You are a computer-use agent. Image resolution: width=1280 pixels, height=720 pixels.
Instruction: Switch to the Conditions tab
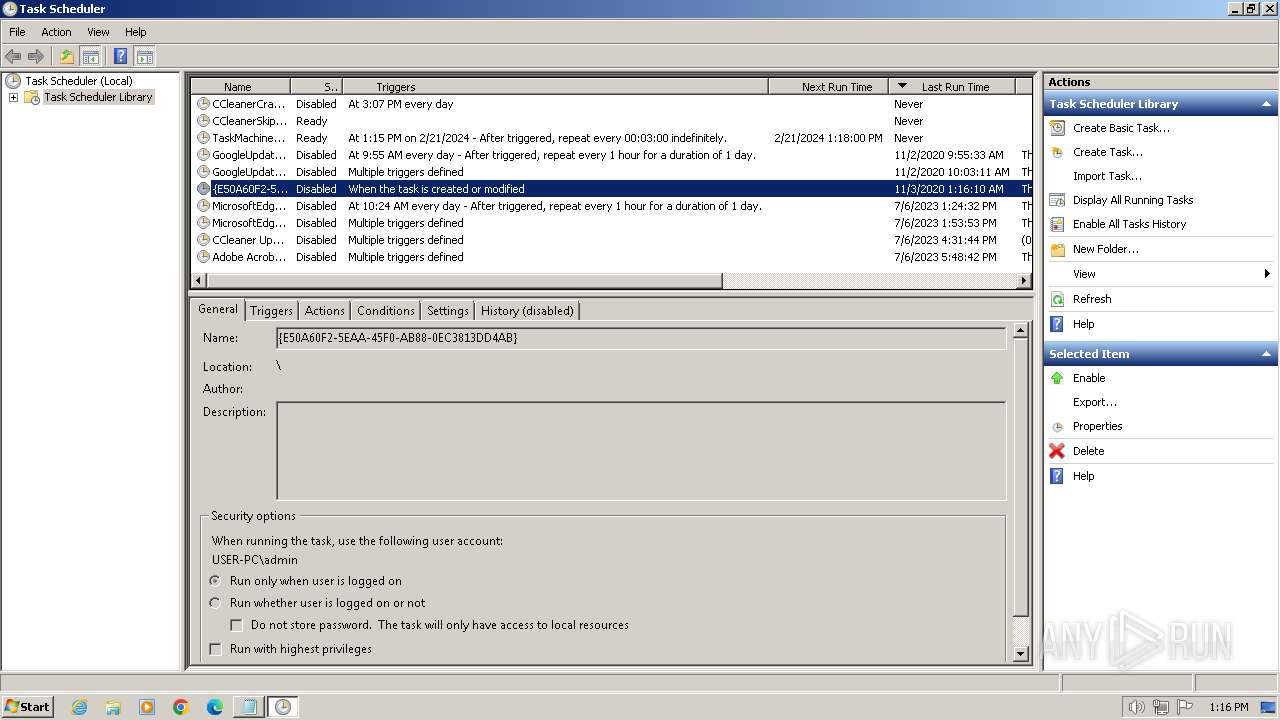(386, 311)
